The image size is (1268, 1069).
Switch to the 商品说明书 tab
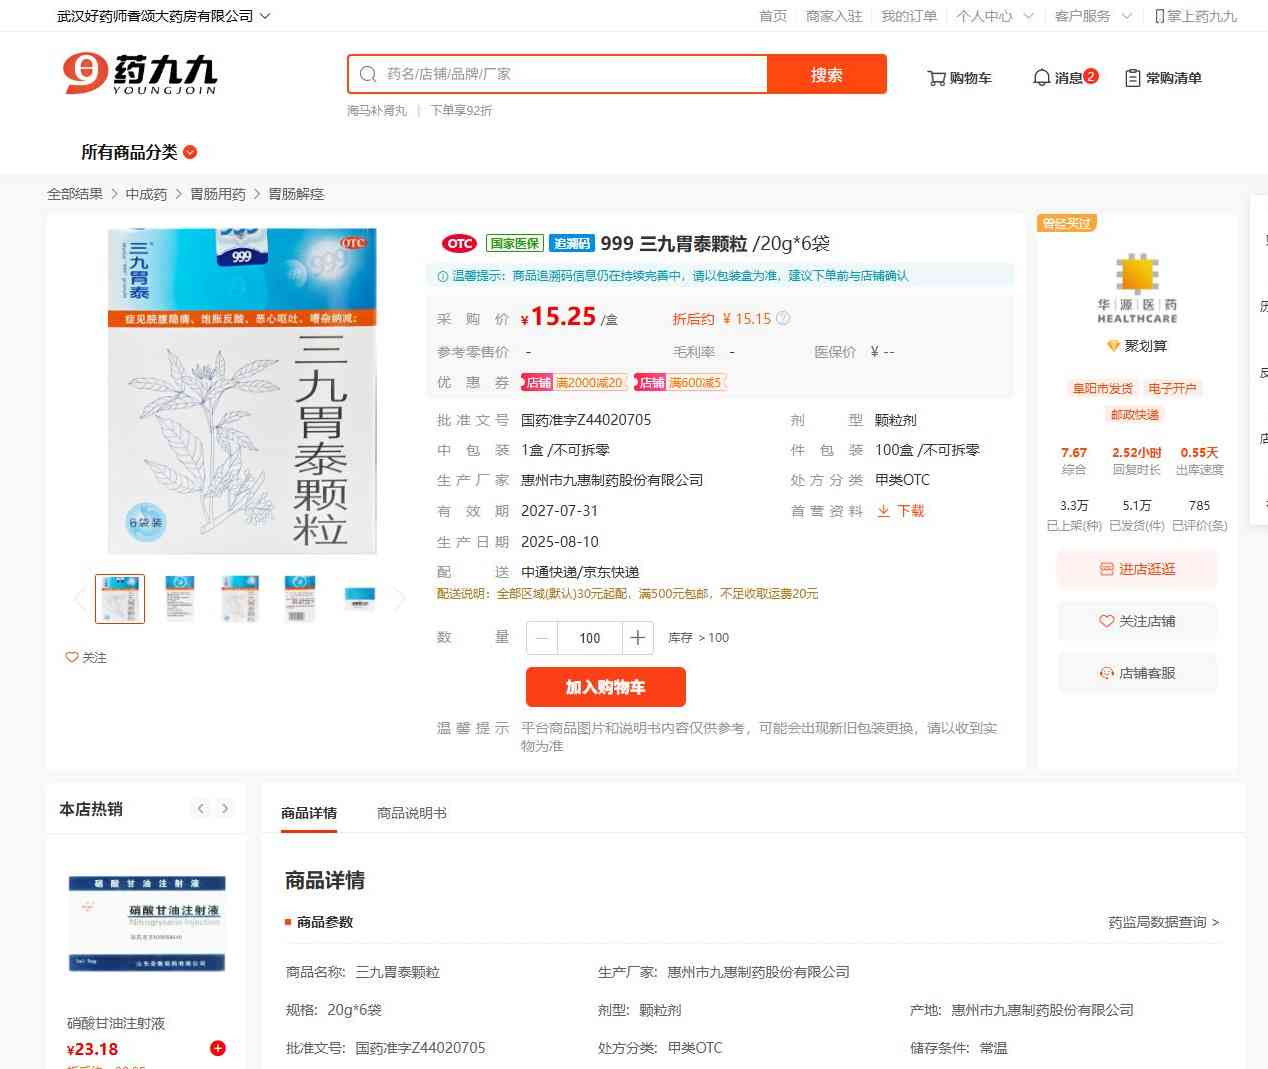coord(411,813)
